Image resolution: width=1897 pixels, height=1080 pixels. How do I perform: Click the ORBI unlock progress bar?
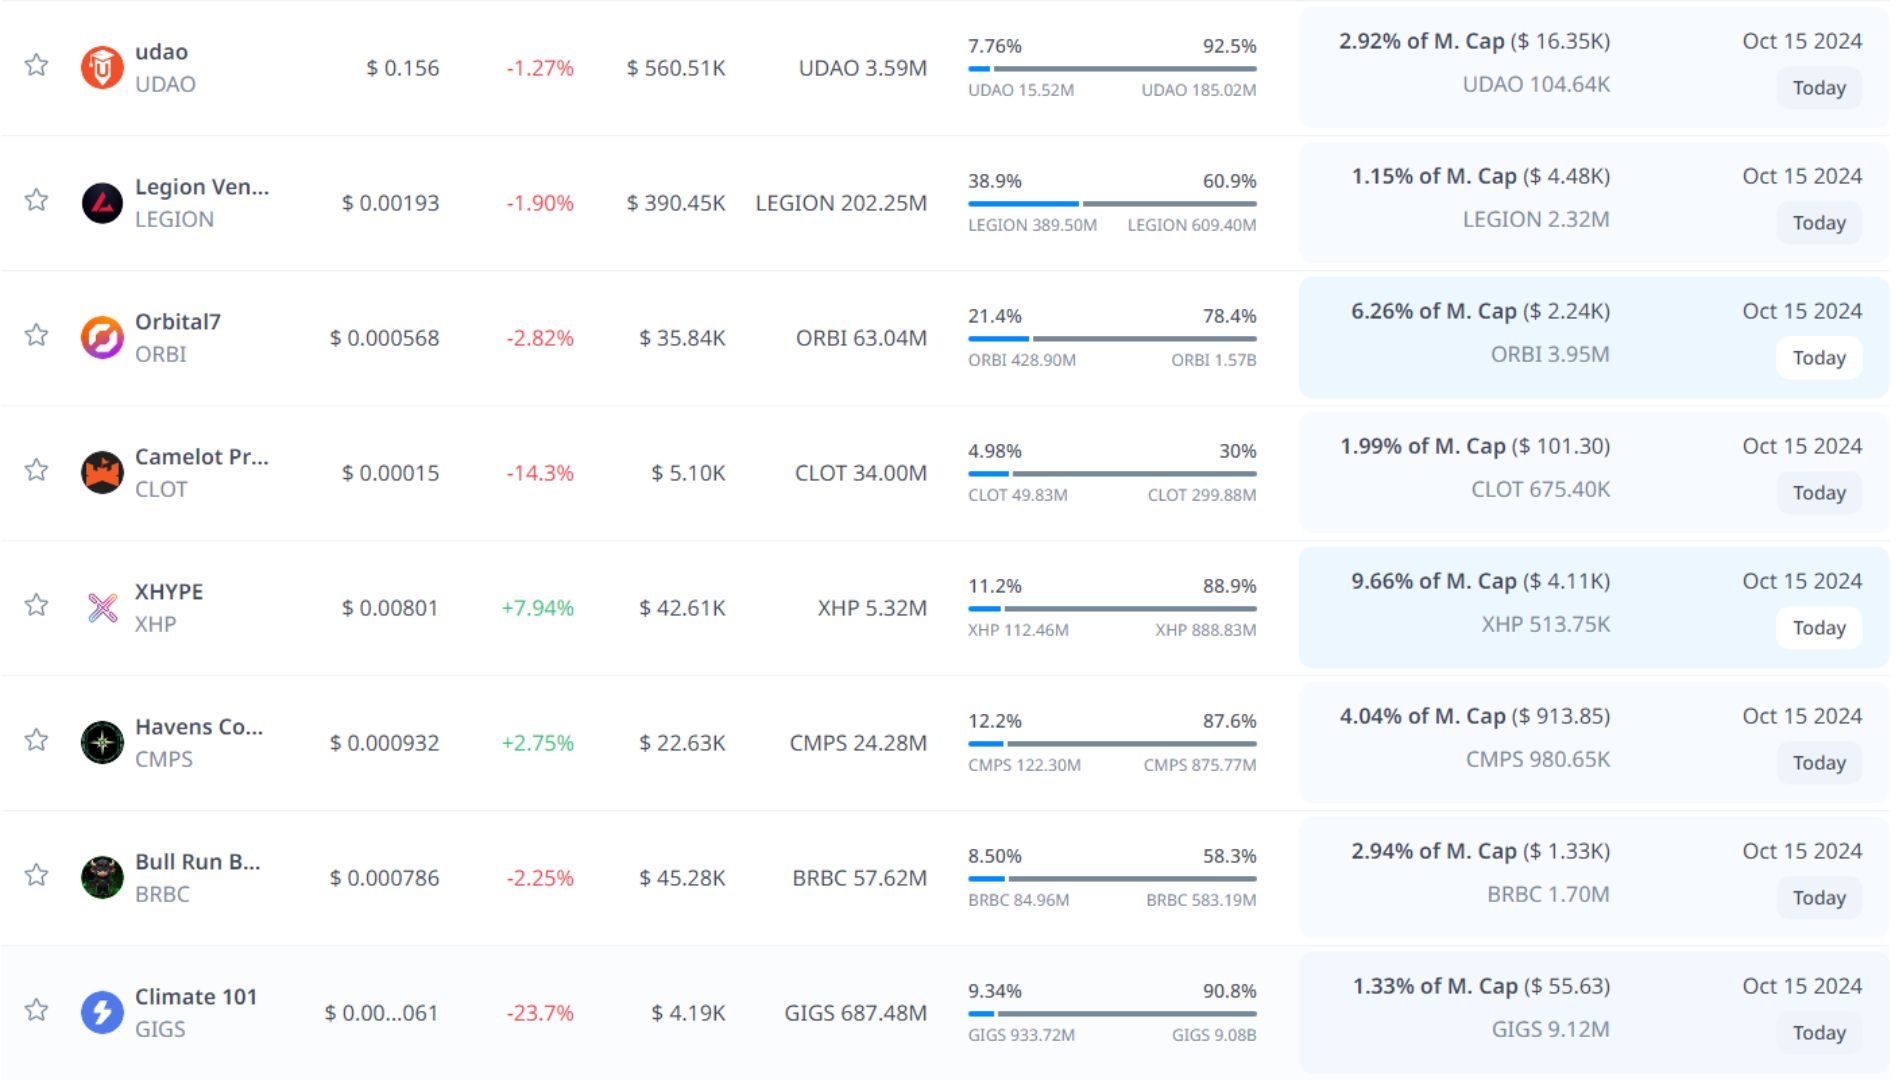1112,339
